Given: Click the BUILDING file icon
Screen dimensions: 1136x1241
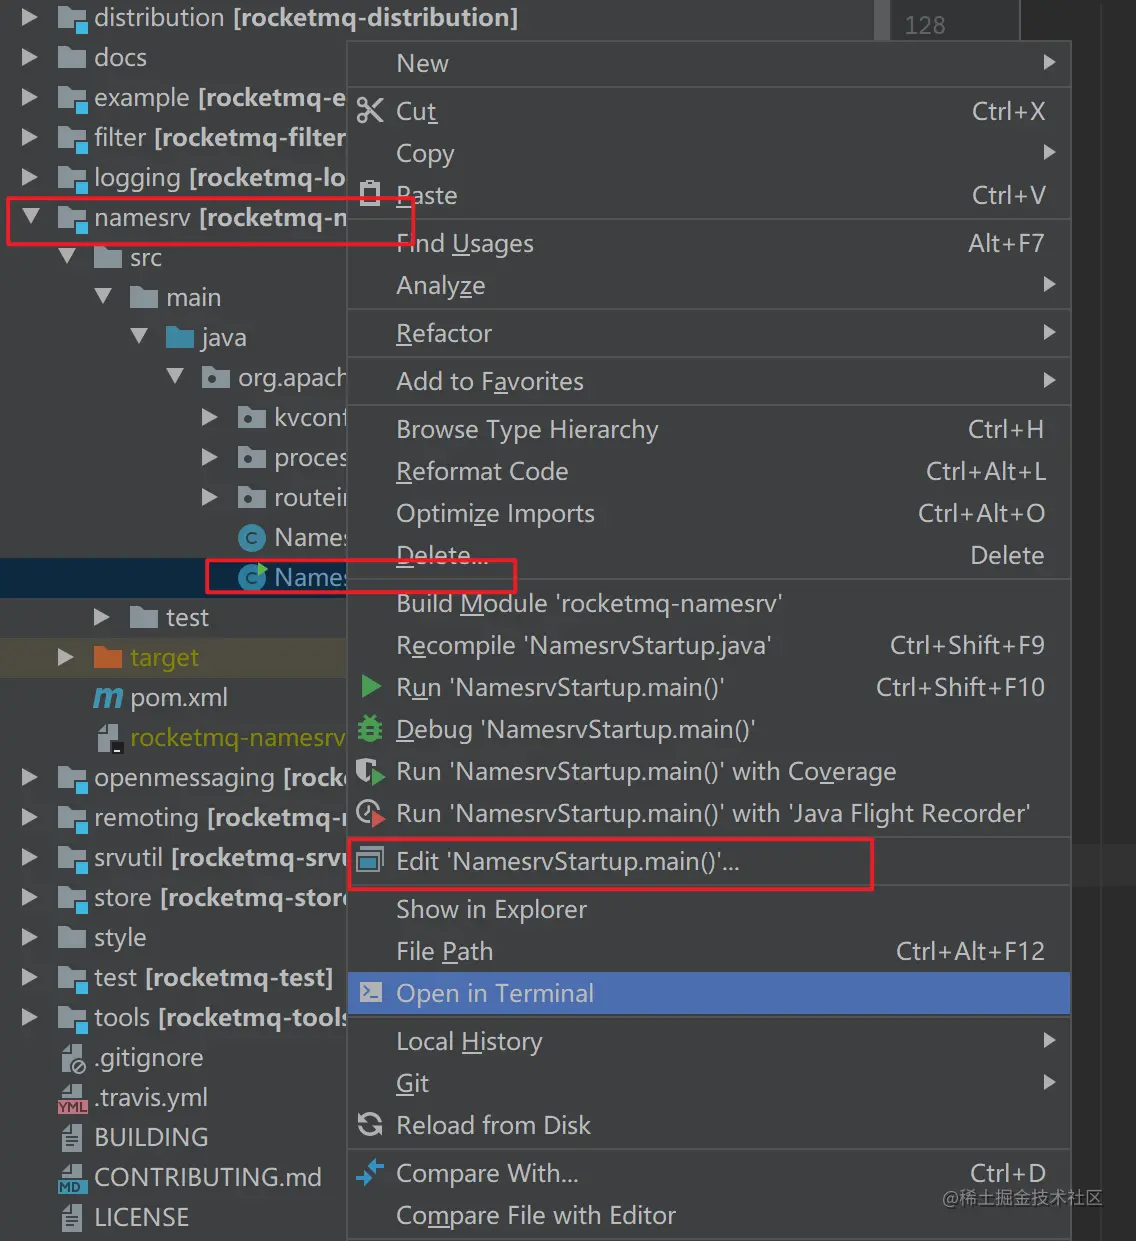Looking at the screenshot, I should pyautogui.click(x=72, y=1137).
